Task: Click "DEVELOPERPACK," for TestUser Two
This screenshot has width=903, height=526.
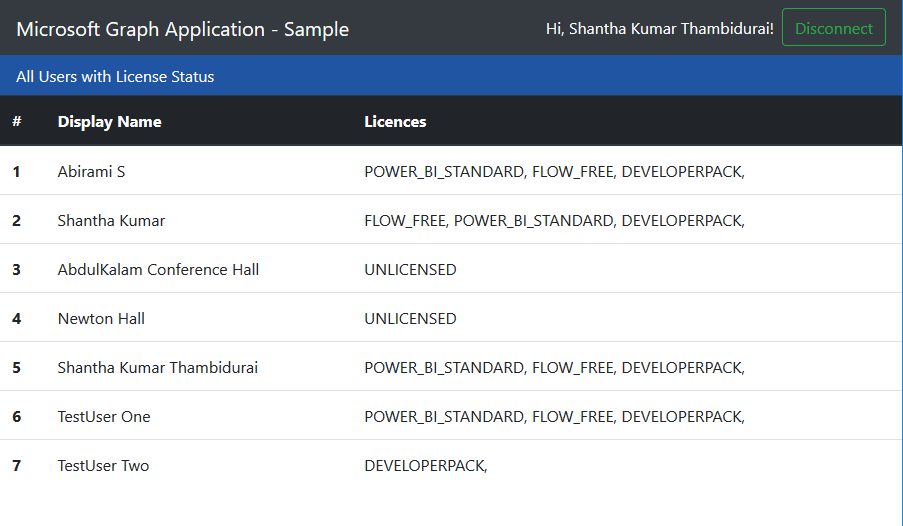Action: point(426,466)
